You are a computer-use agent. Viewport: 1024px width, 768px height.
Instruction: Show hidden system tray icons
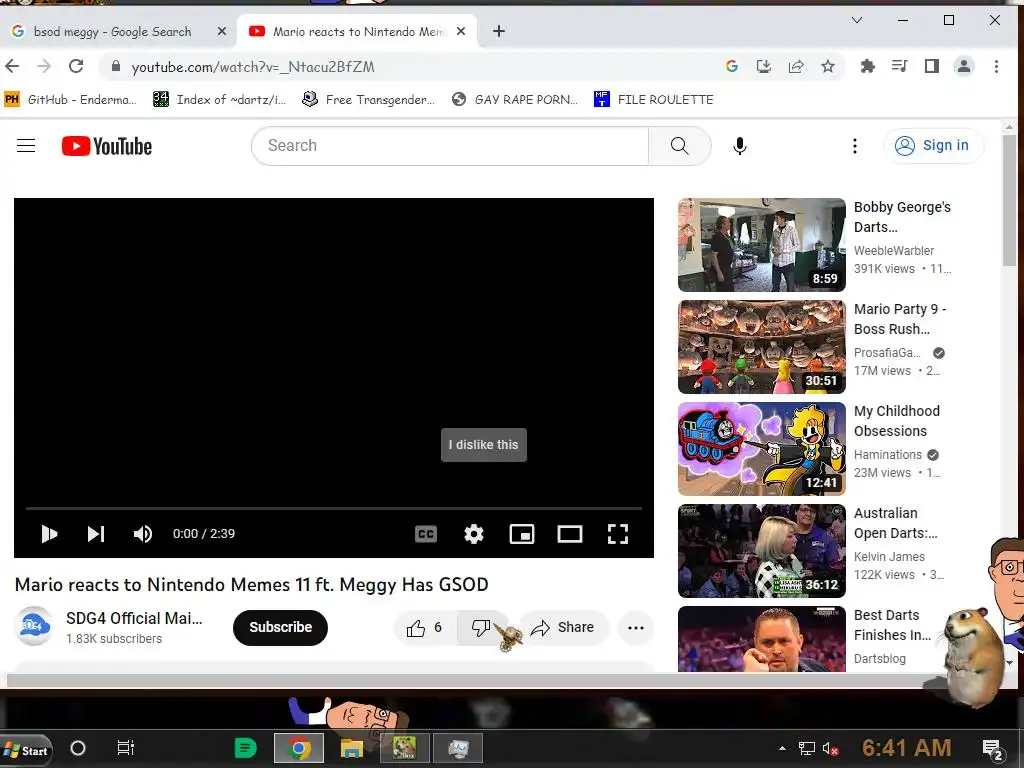782,748
